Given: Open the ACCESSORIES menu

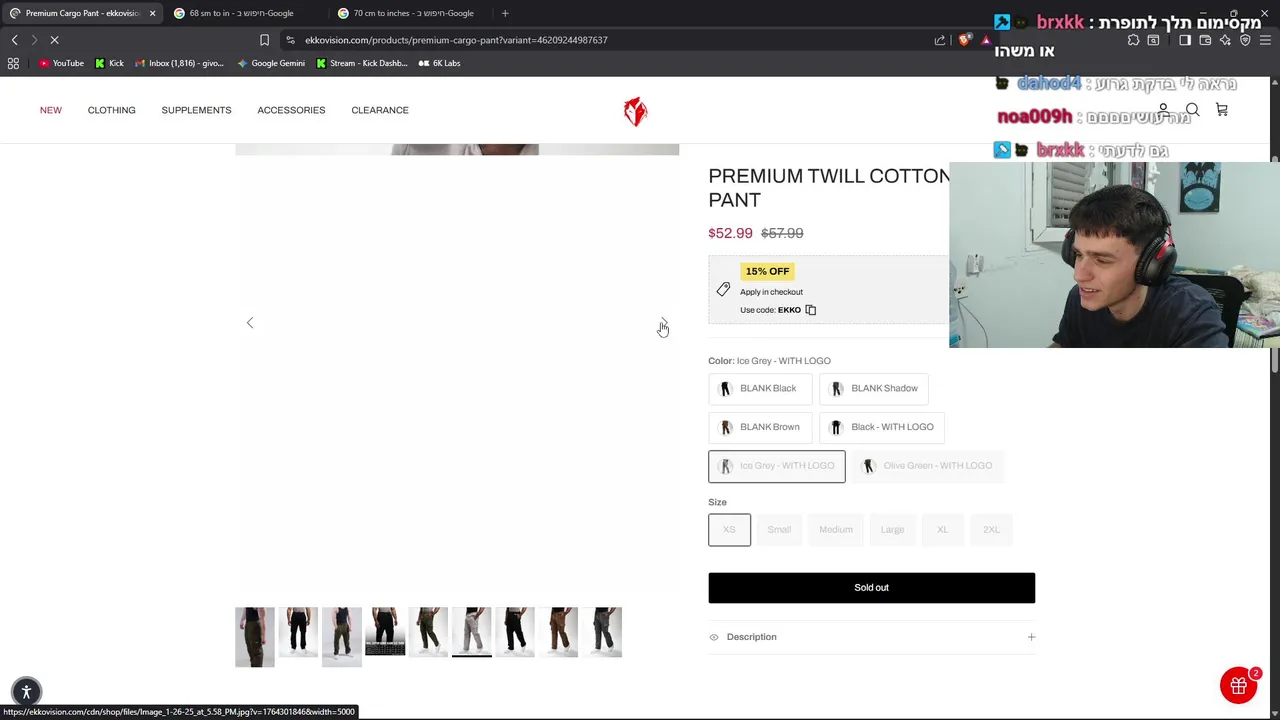Looking at the screenshot, I should [x=291, y=110].
